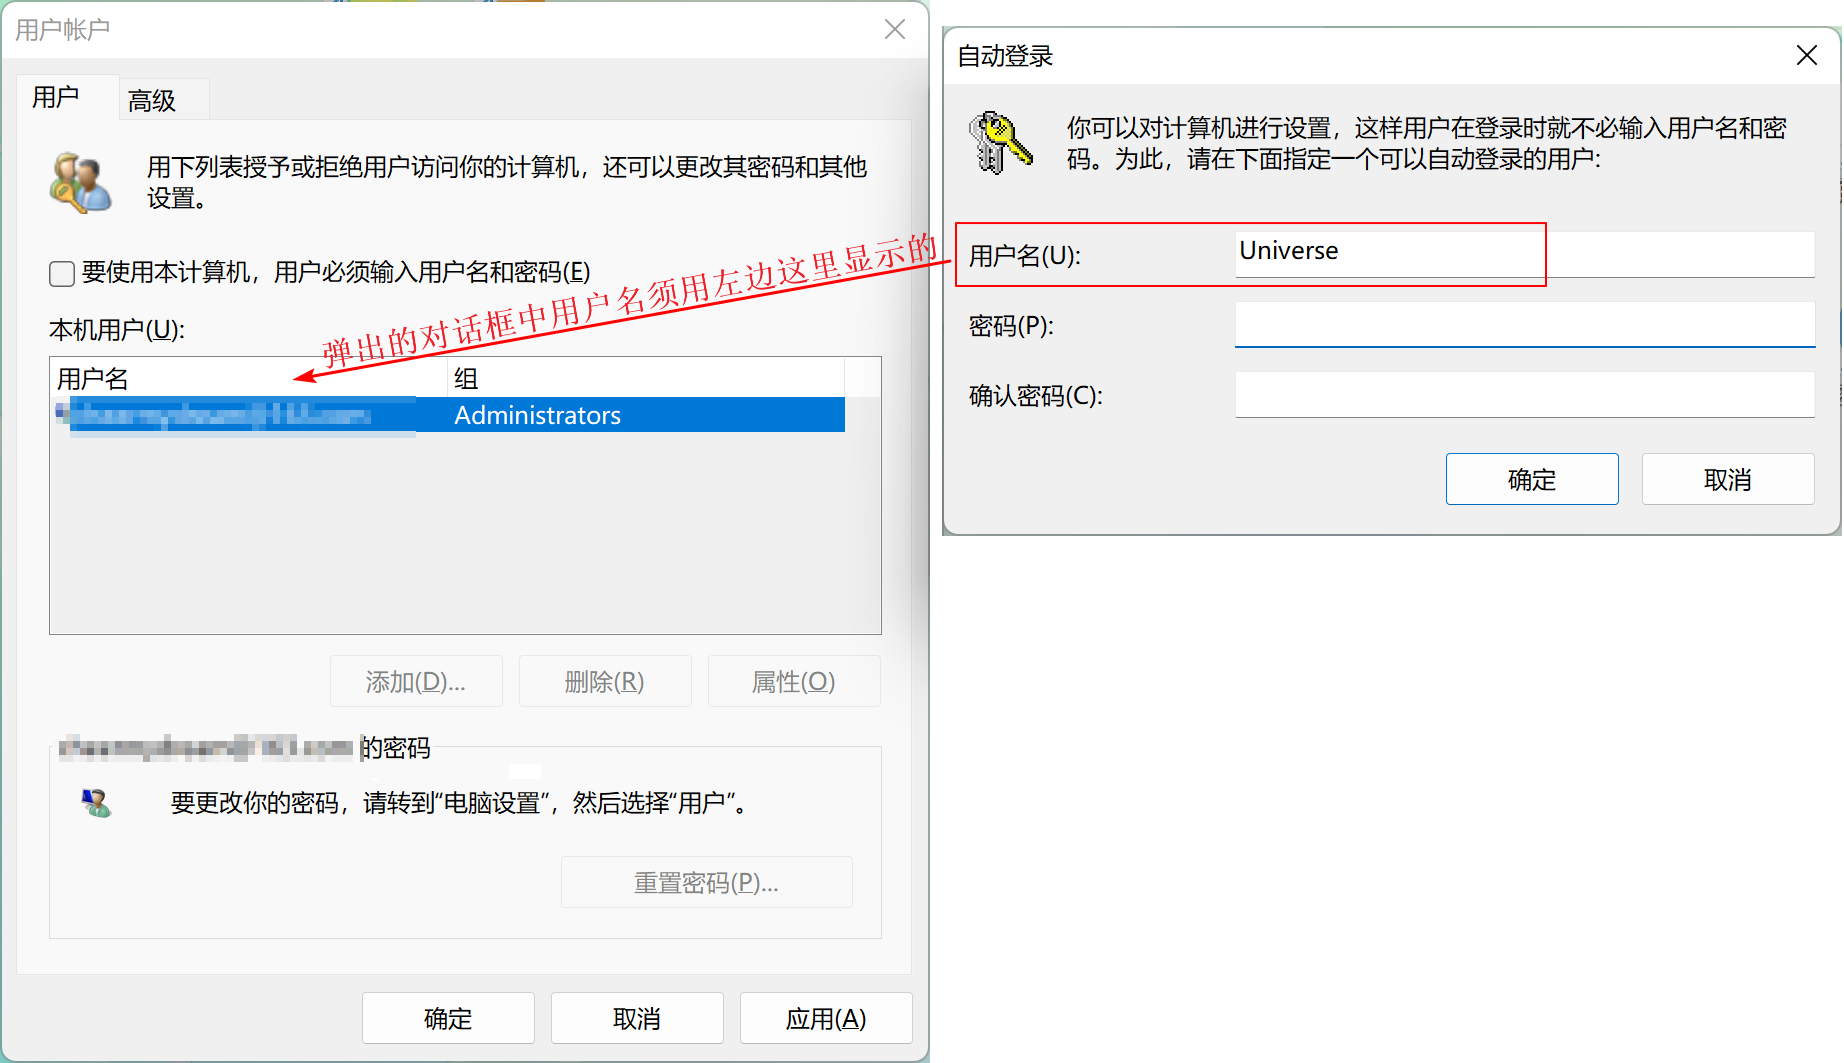Toggle the 用户必须输入用户名和密码 checkbox
Viewport: 1844px width, 1063px height.
pos(62,273)
